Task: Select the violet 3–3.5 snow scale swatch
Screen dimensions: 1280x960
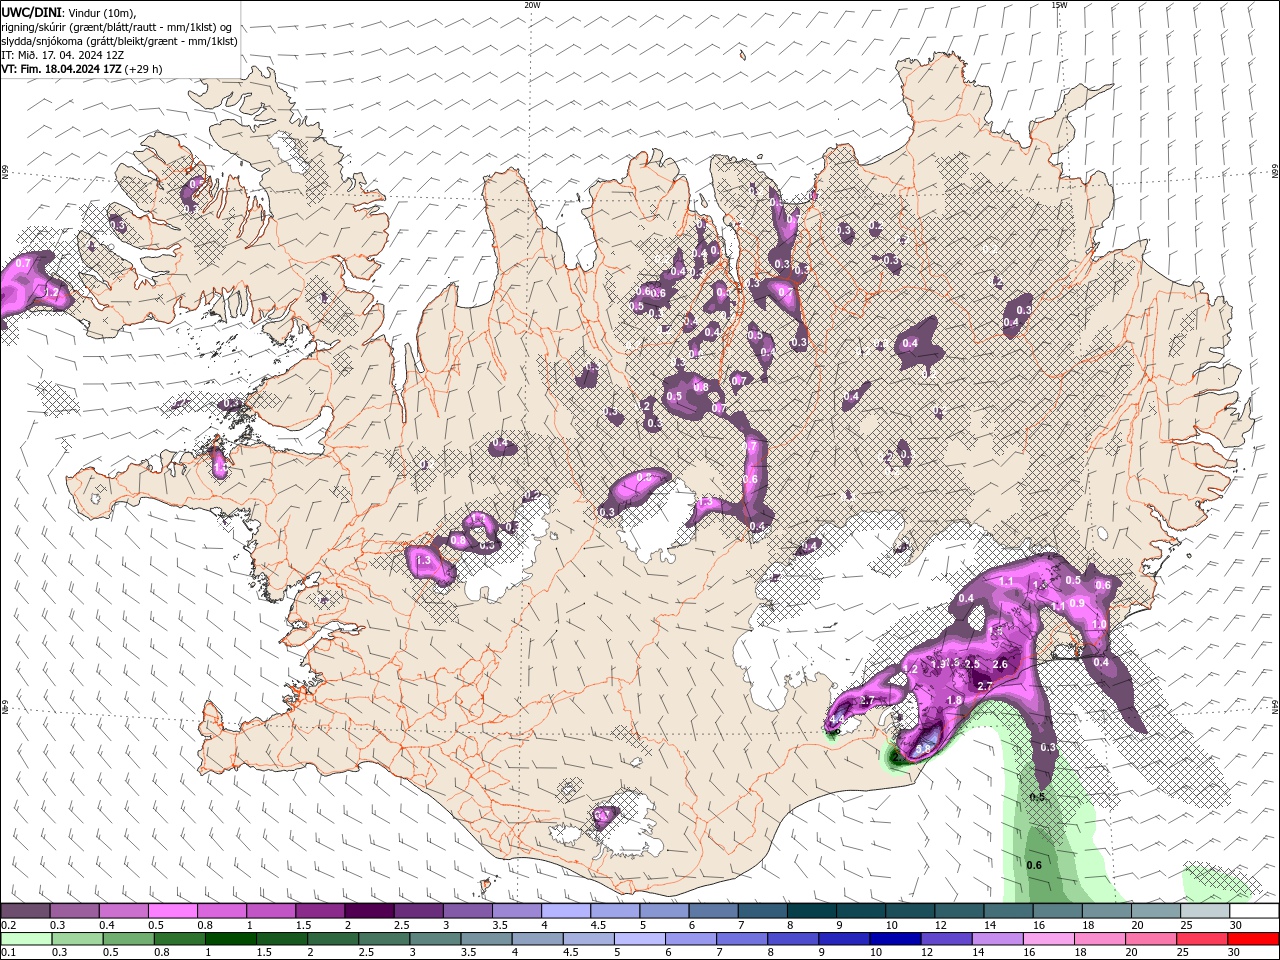Action: [x=470, y=911]
